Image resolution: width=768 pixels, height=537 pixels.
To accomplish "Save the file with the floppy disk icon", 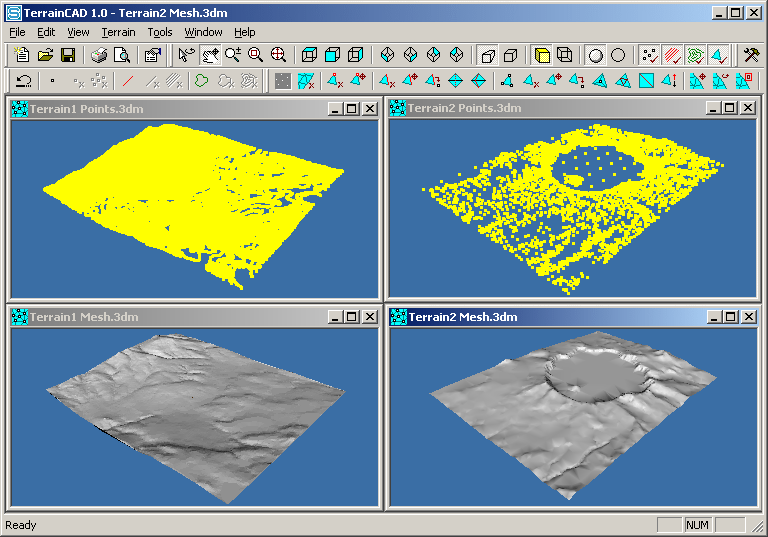I will [68, 55].
